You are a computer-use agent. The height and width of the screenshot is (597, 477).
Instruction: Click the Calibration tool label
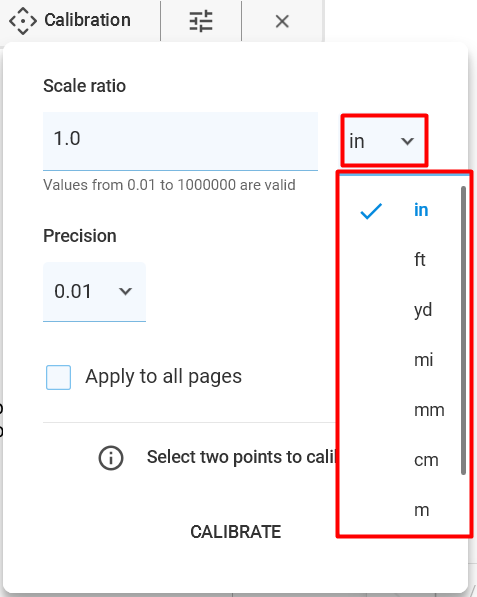point(87,20)
